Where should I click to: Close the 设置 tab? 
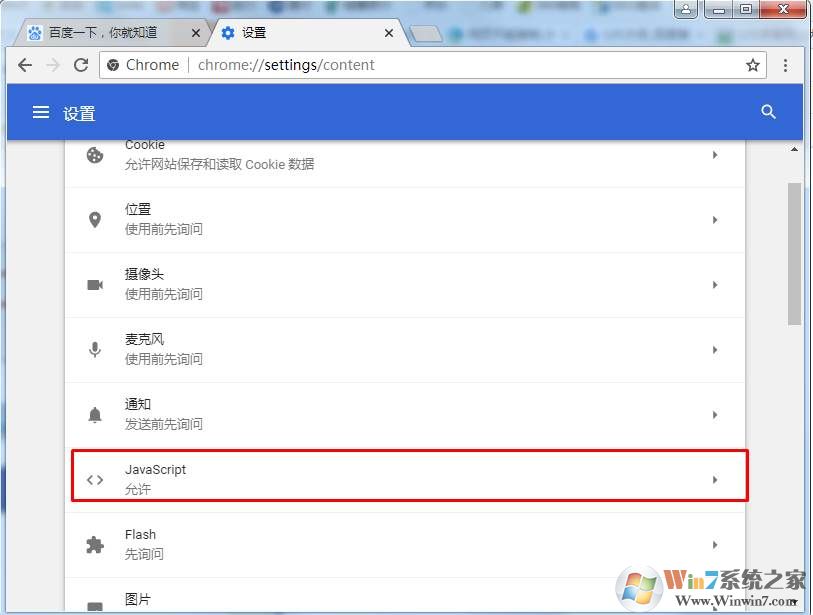click(x=390, y=33)
